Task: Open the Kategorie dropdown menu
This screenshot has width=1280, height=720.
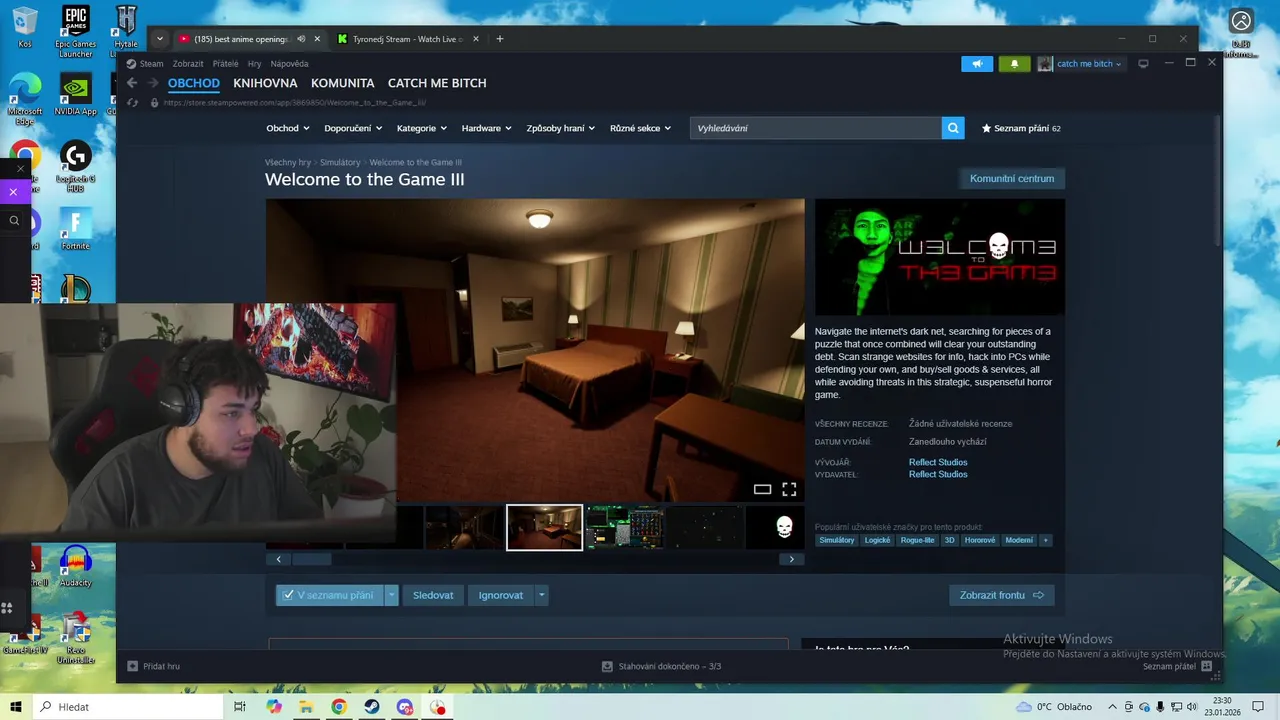Action: coord(422,128)
